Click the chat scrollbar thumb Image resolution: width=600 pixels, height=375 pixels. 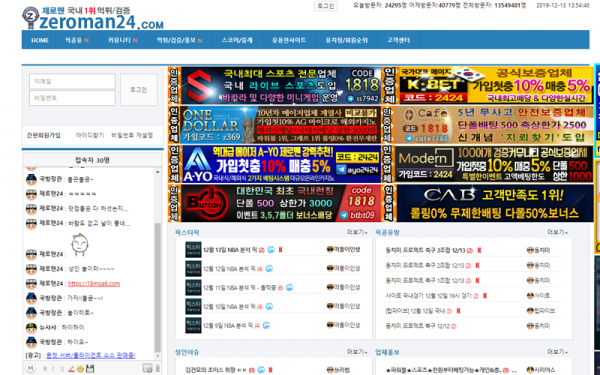[157, 287]
